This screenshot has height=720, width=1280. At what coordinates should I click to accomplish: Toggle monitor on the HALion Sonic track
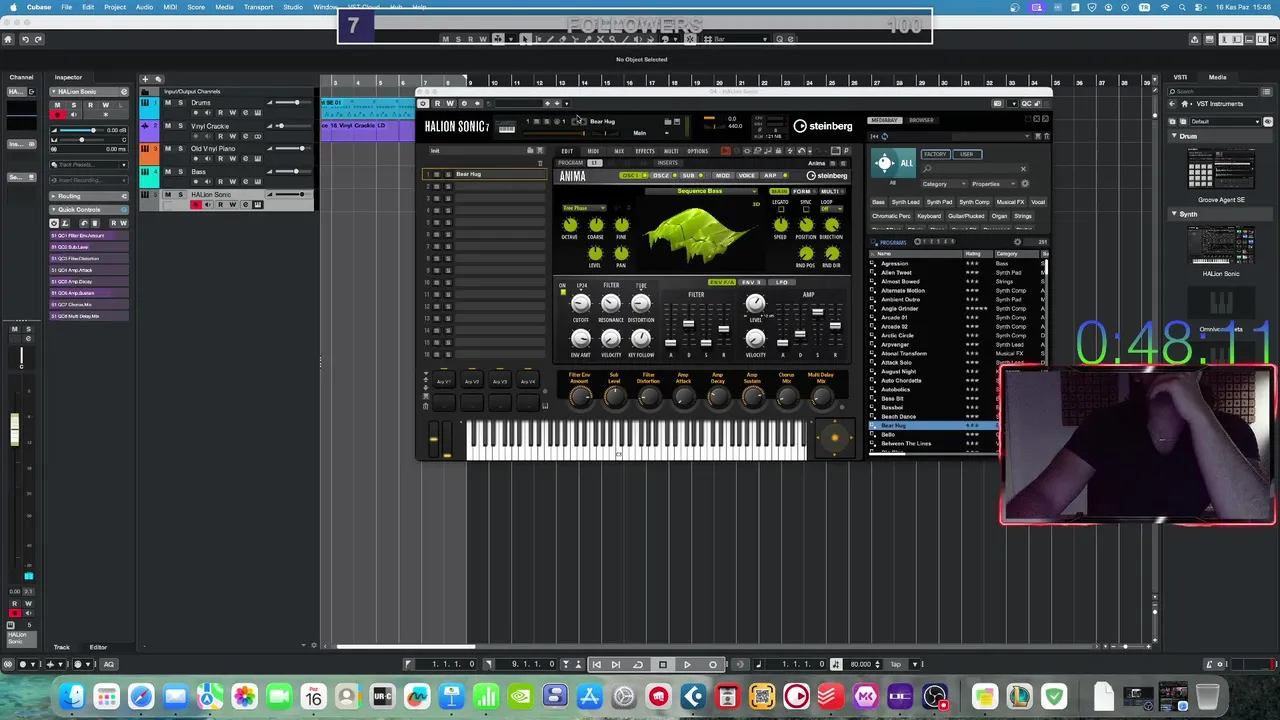[x=208, y=205]
